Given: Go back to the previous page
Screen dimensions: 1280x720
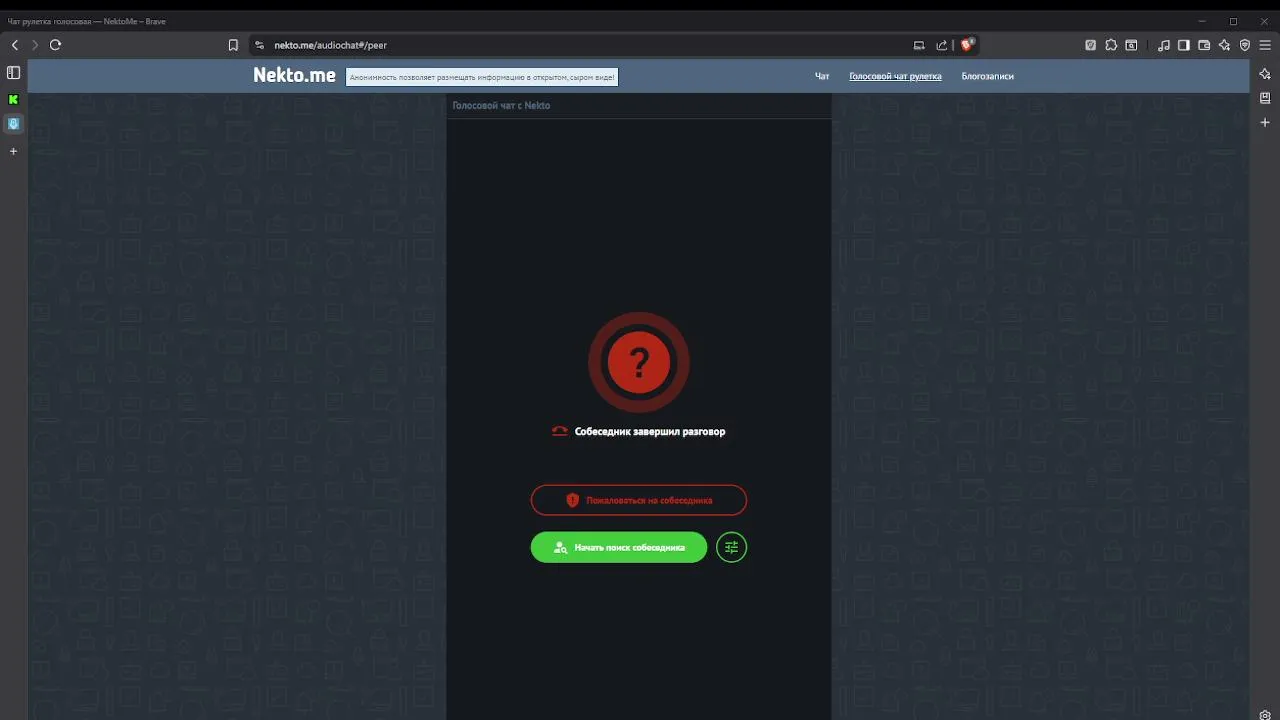Looking at the screenshot, I should tap(15, 45).
